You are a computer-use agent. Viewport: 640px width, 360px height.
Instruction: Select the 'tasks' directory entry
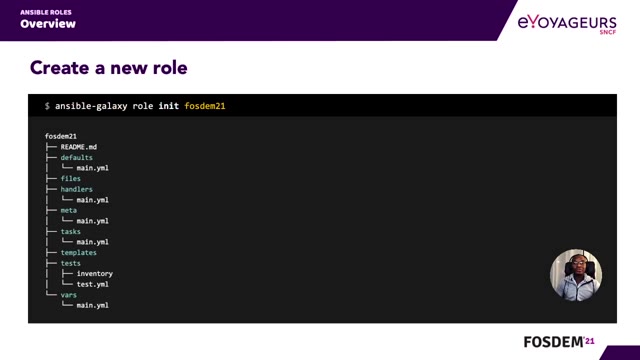(x=71, y=231)
